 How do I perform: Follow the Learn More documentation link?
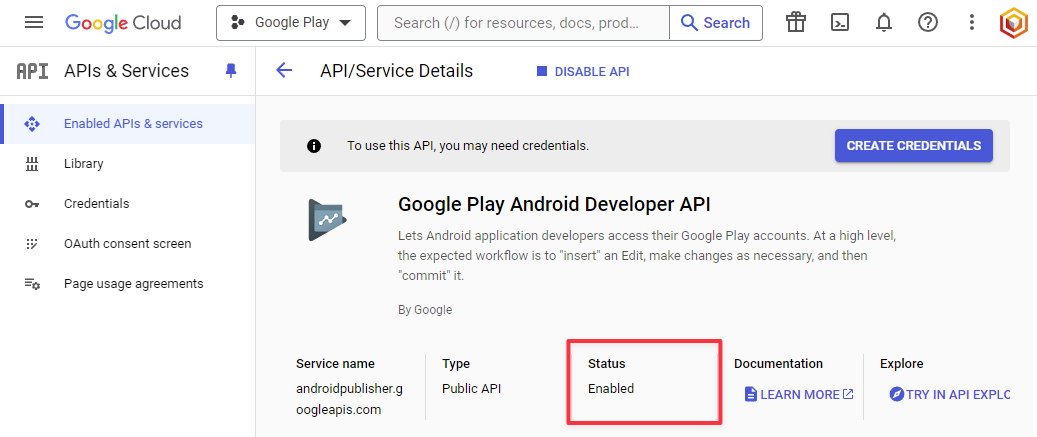799,395
